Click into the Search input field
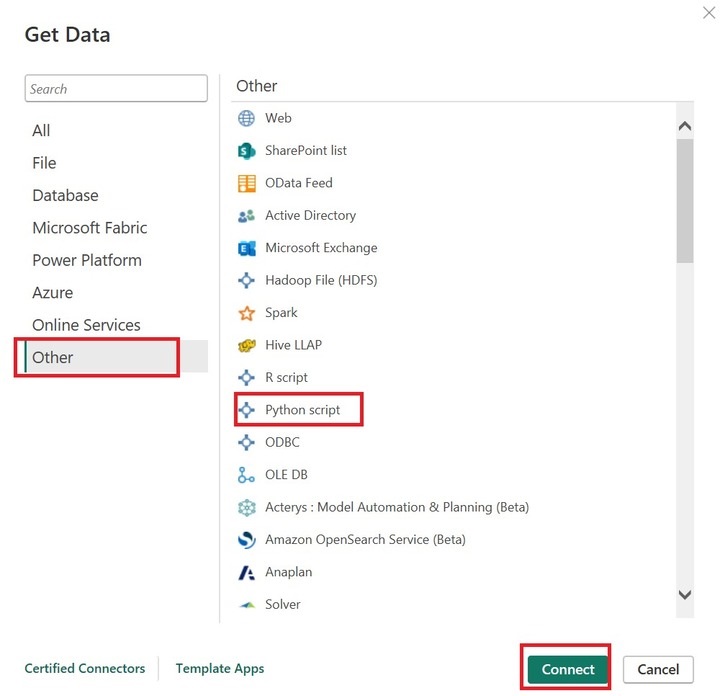Image resolution: width=720 pixels, height=696 pixels. [116, 89]
